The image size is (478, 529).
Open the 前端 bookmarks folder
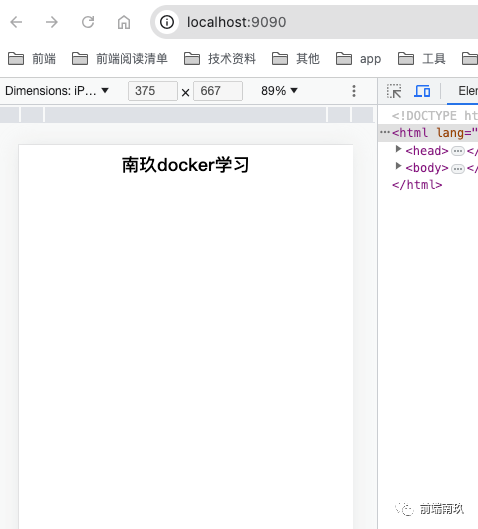(x=32, y=59)
